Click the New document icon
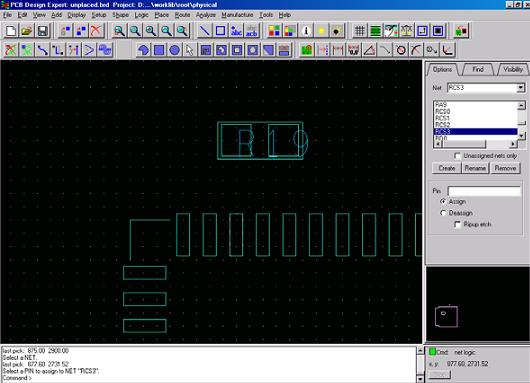The width and height of the screenshot is (530, 383). point(10,31)
